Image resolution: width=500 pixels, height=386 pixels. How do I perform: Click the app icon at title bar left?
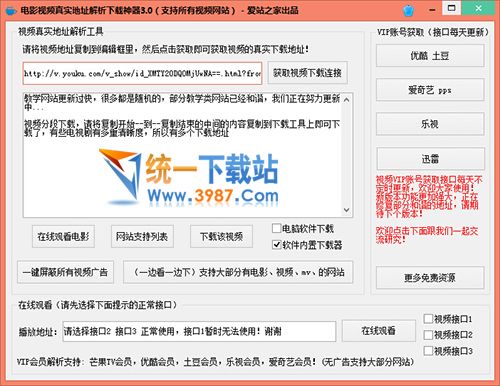click(11, 10)
